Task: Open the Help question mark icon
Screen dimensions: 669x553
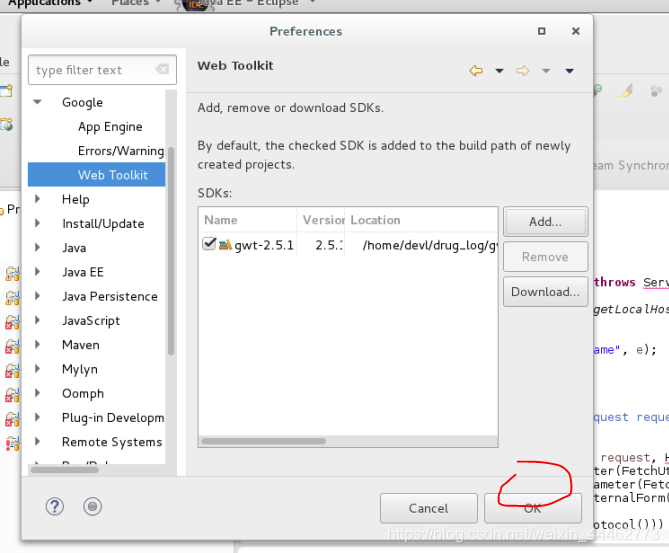Action: point(55,506)
